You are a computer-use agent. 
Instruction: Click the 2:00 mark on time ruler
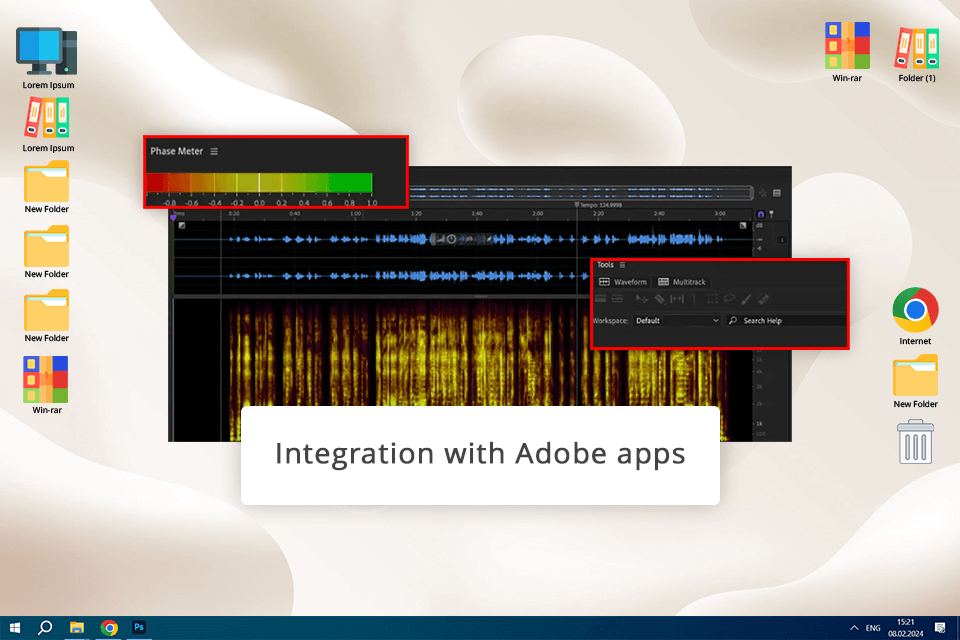[x=538, y=214]
